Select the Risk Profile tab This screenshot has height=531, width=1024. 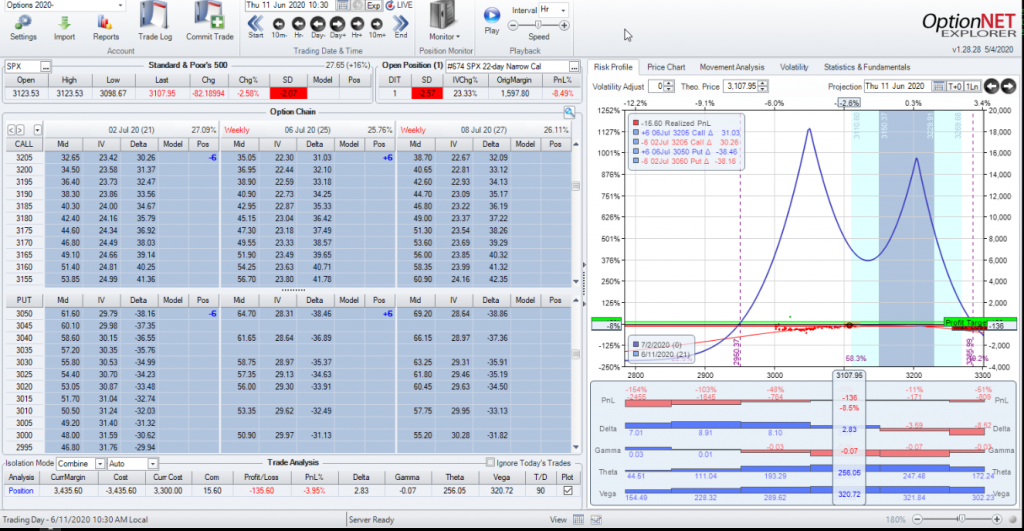coord(613,67)
